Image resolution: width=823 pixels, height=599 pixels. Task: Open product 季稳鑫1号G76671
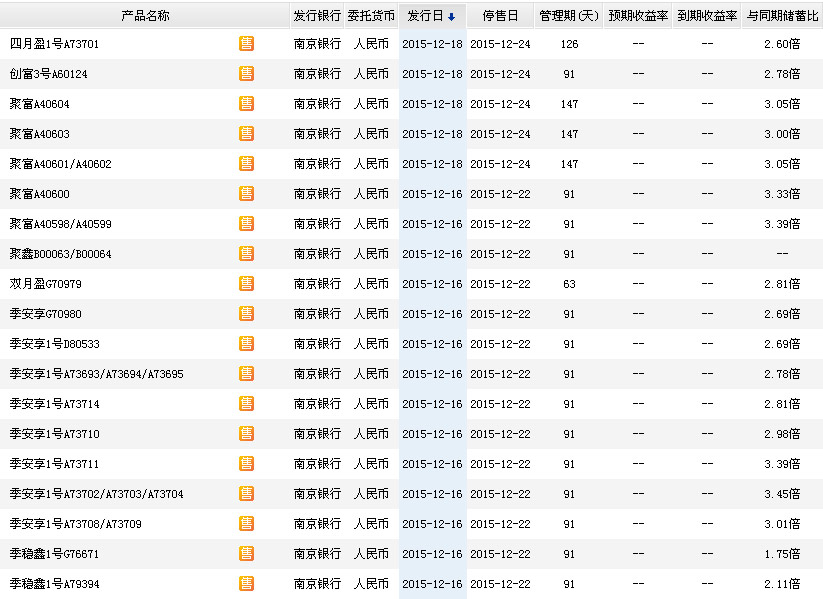click(x=54, y=554)
